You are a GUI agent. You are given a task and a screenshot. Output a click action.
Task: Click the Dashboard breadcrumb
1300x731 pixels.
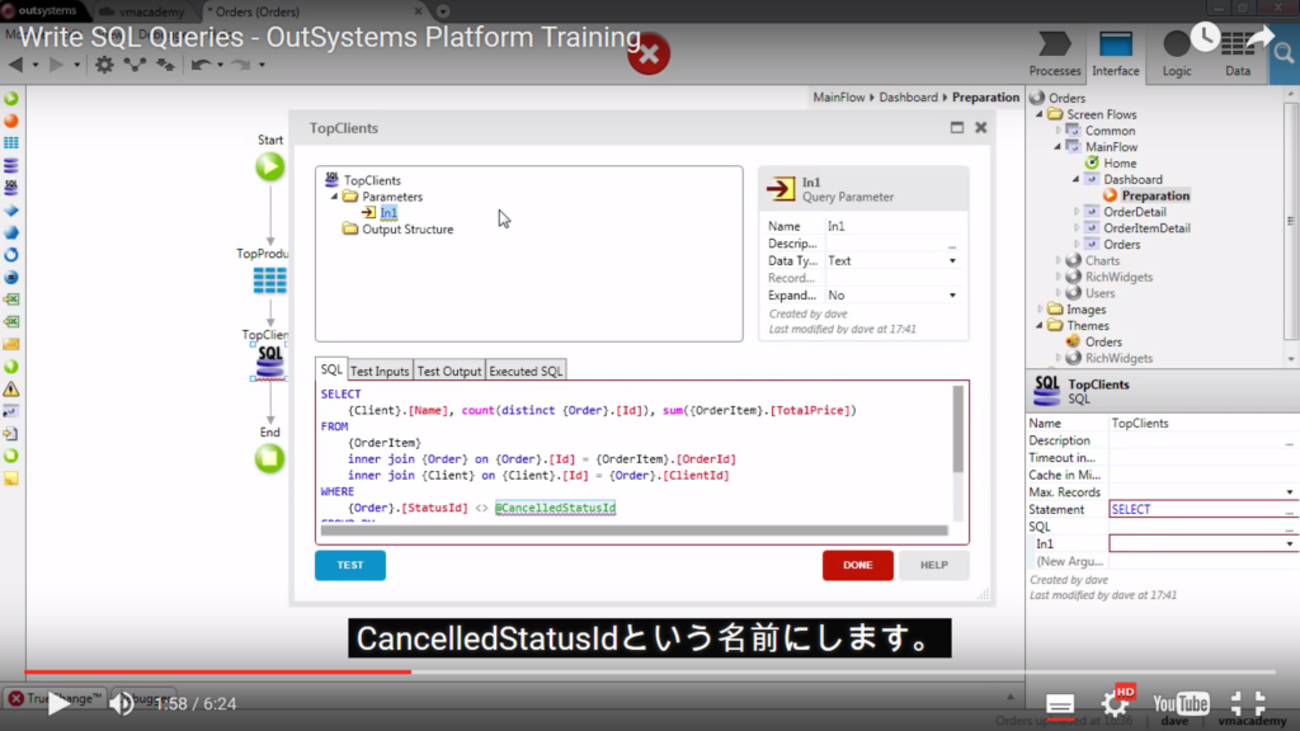pyautogui.click(x=908, y=97)
